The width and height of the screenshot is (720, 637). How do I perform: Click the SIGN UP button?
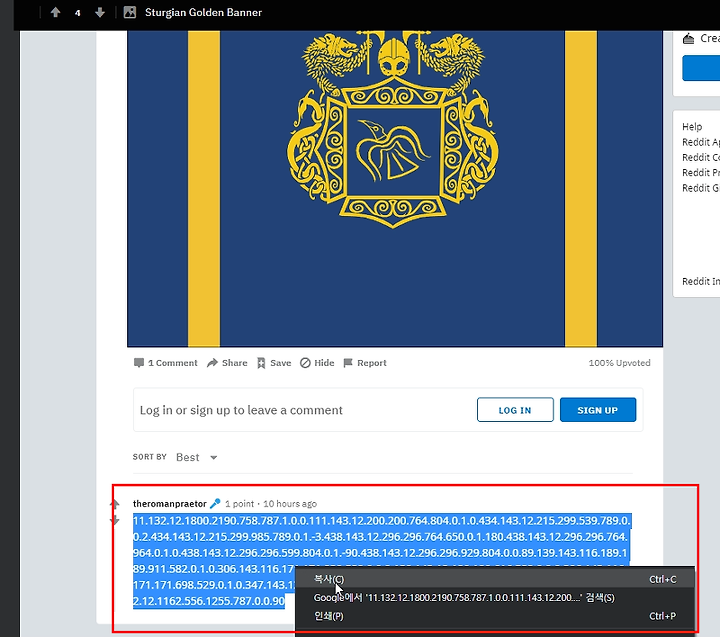coord(598,410)
